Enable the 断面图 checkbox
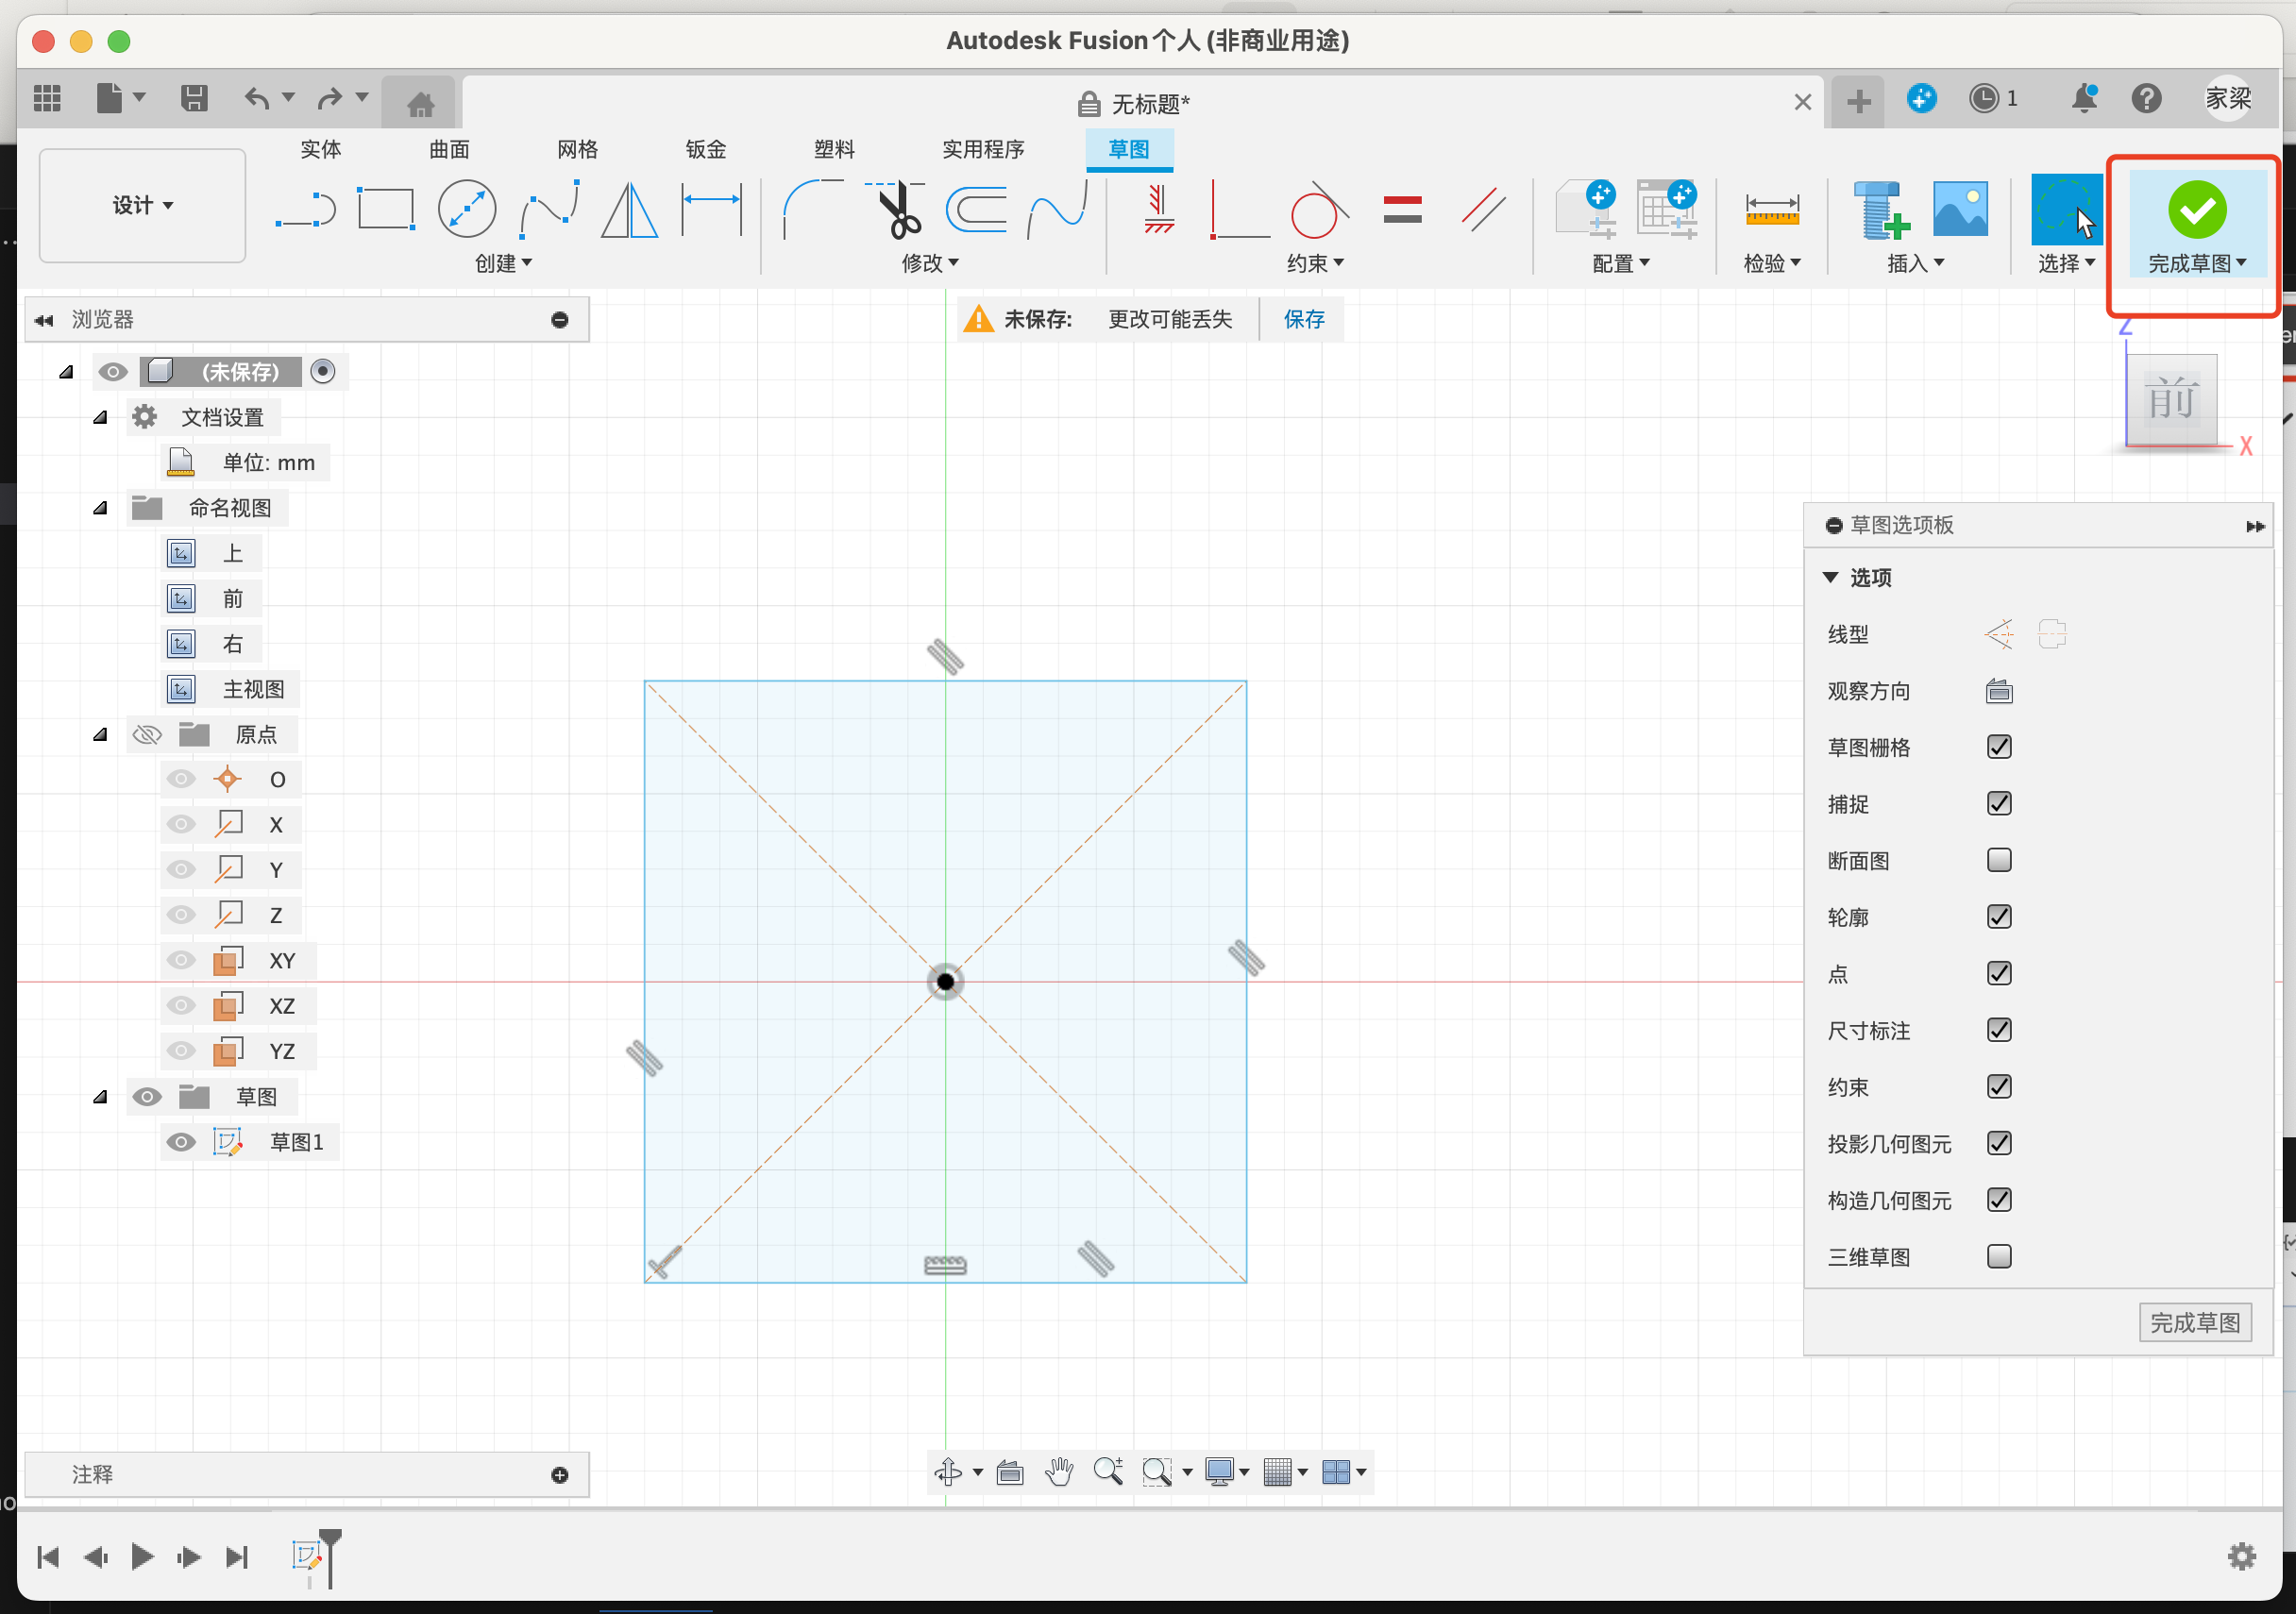The width and height of the screenshot is (2296, 1614). point(1999,860)
